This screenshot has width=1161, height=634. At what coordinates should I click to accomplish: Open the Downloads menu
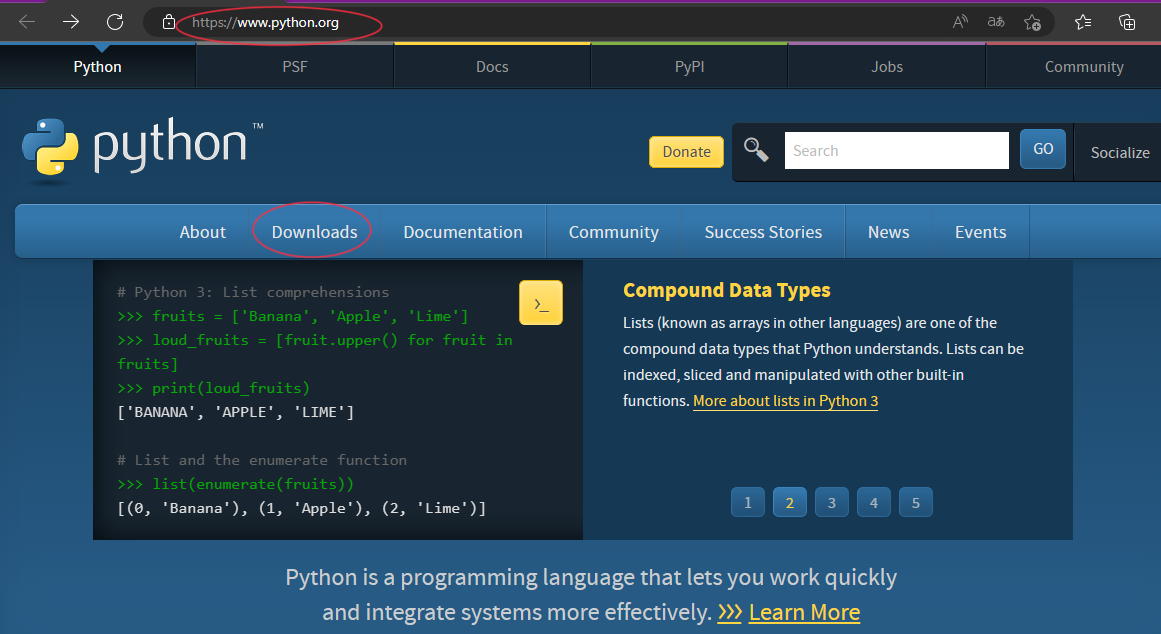pos(315,232)
